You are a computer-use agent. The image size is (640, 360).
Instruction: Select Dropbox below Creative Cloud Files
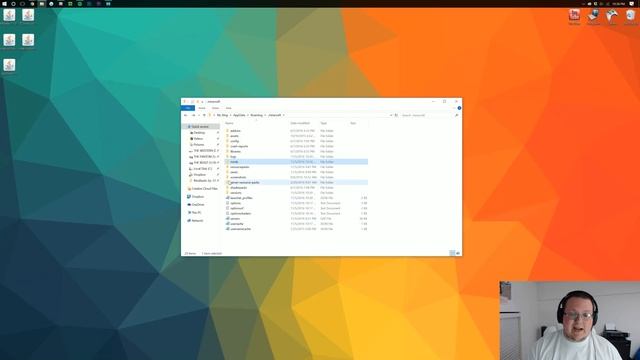pyautogui.click(x=198, y=197)
